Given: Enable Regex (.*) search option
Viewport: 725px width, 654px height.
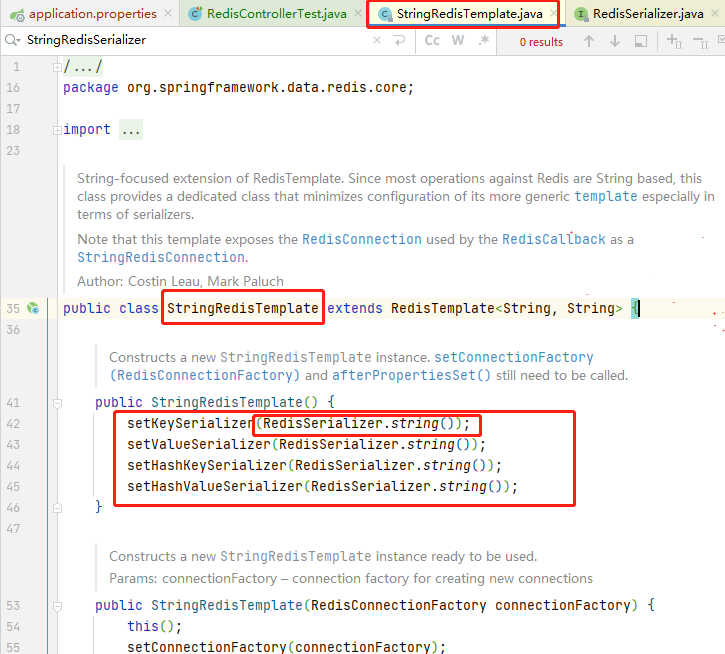Looking at the screenshot, I should coord(484,41).
